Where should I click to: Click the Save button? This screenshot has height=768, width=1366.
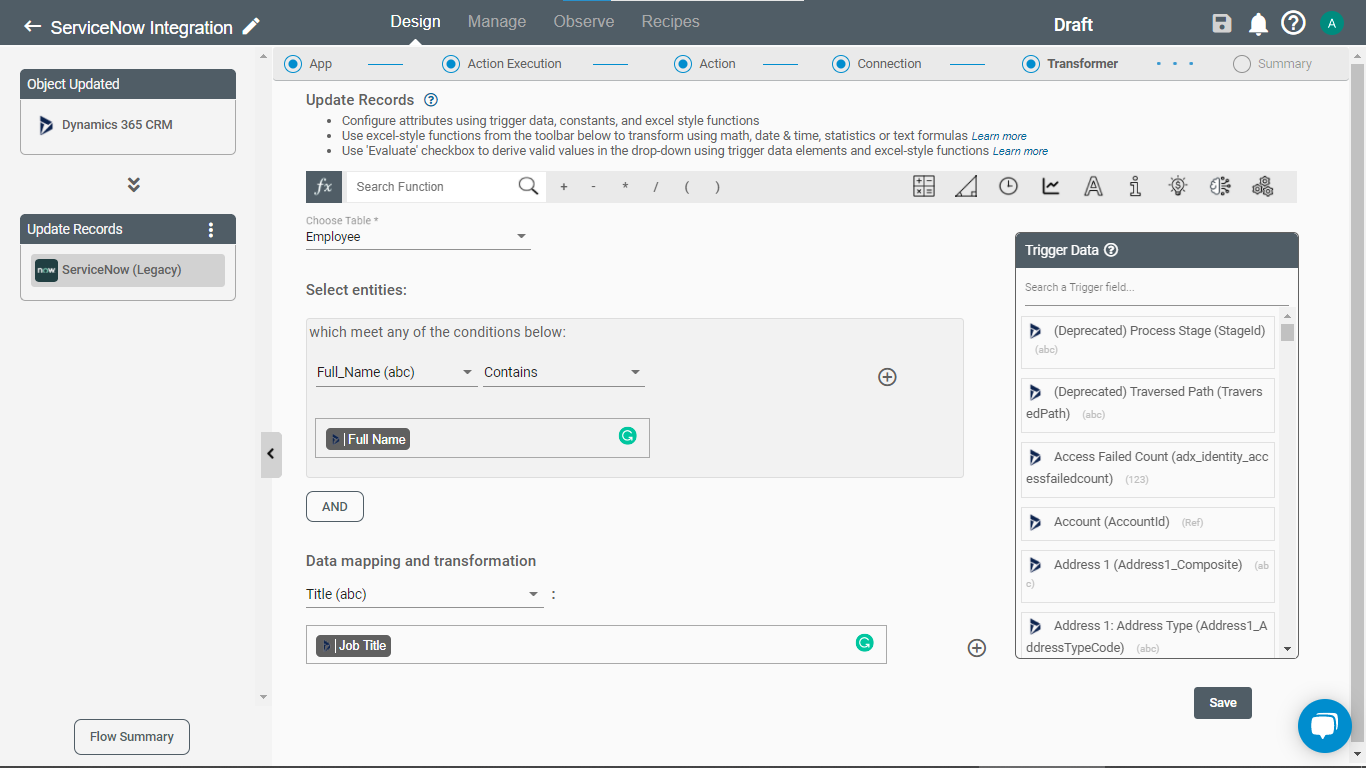pos(1223,703)
